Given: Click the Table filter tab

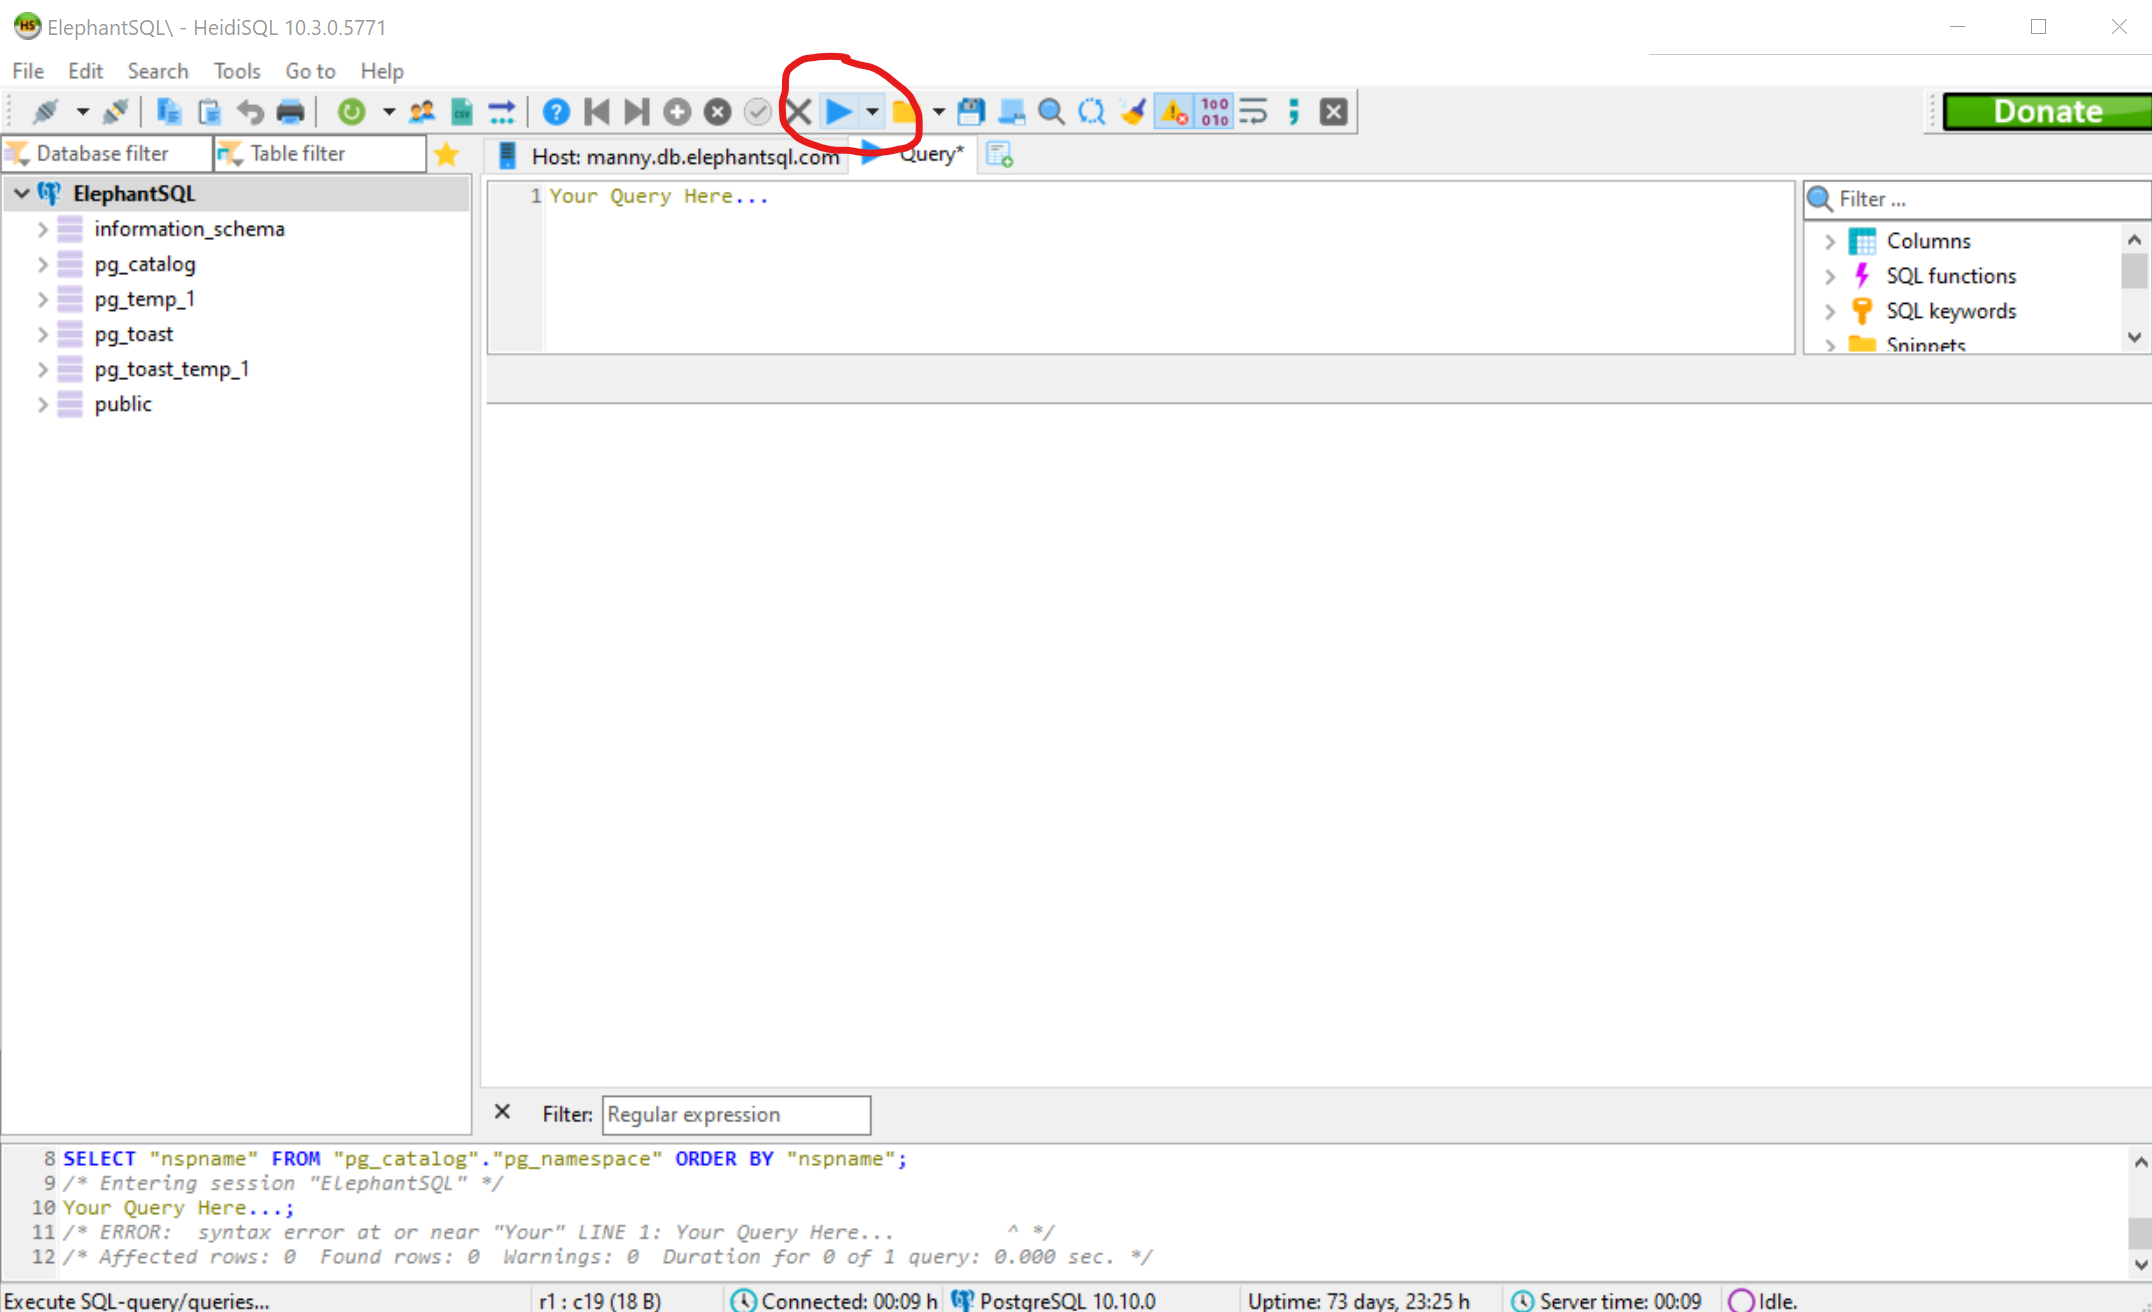Looking at the screenshot, I should click(298, 152).
